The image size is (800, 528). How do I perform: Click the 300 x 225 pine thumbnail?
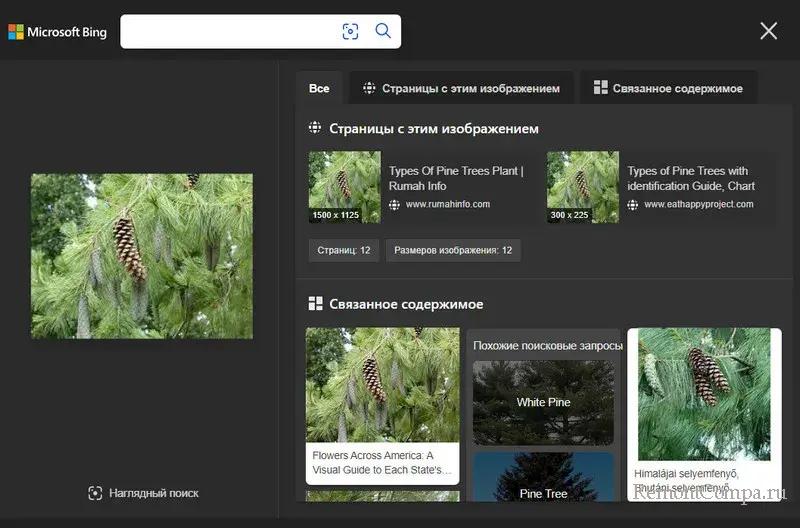(582, 187)
